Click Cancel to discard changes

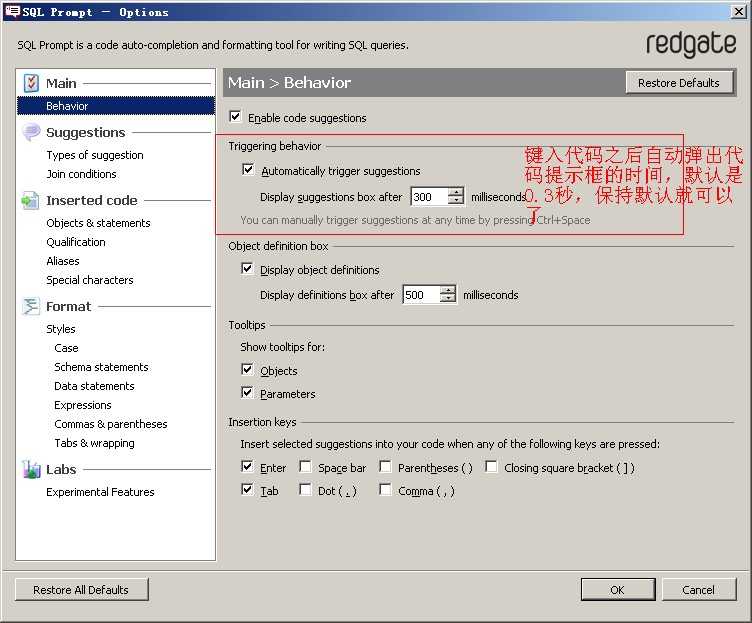[699, 589]
